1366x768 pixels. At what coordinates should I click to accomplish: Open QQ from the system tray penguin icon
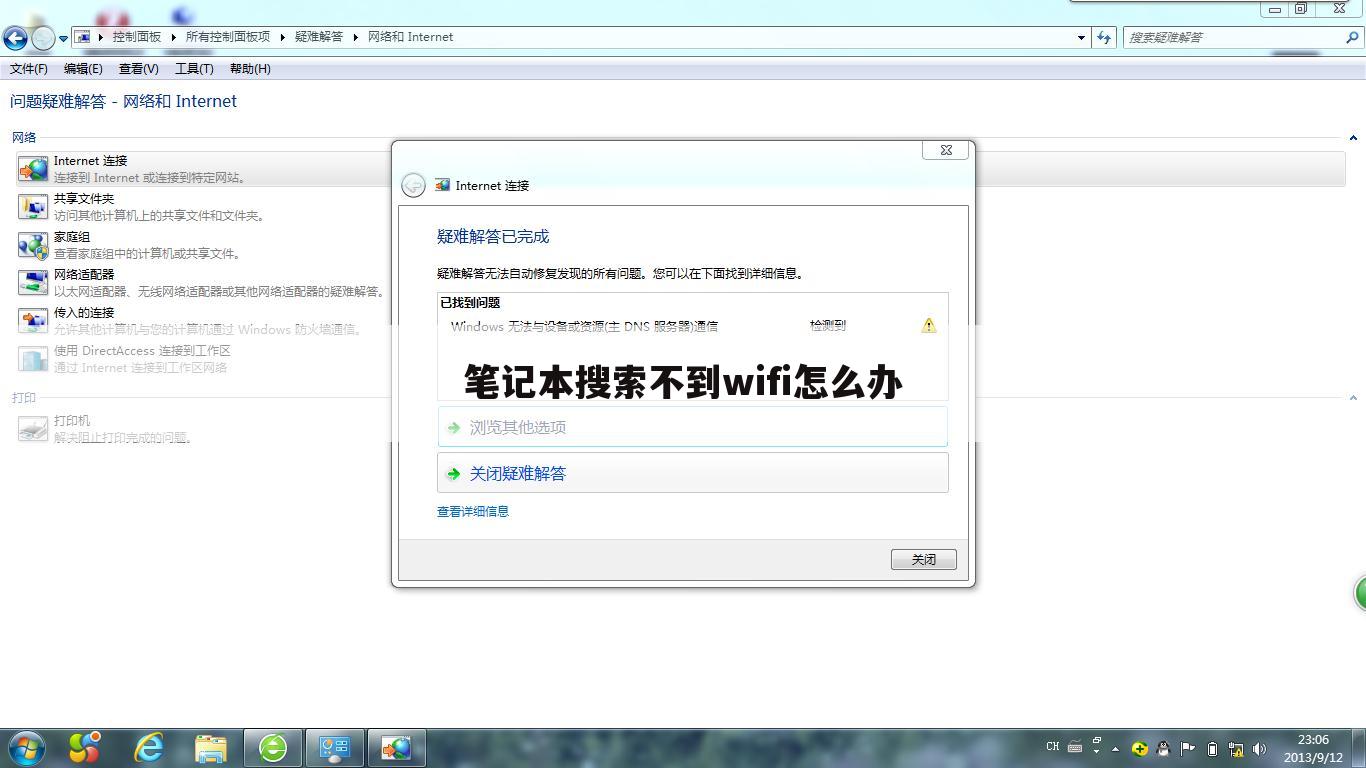click(1163, 748)
